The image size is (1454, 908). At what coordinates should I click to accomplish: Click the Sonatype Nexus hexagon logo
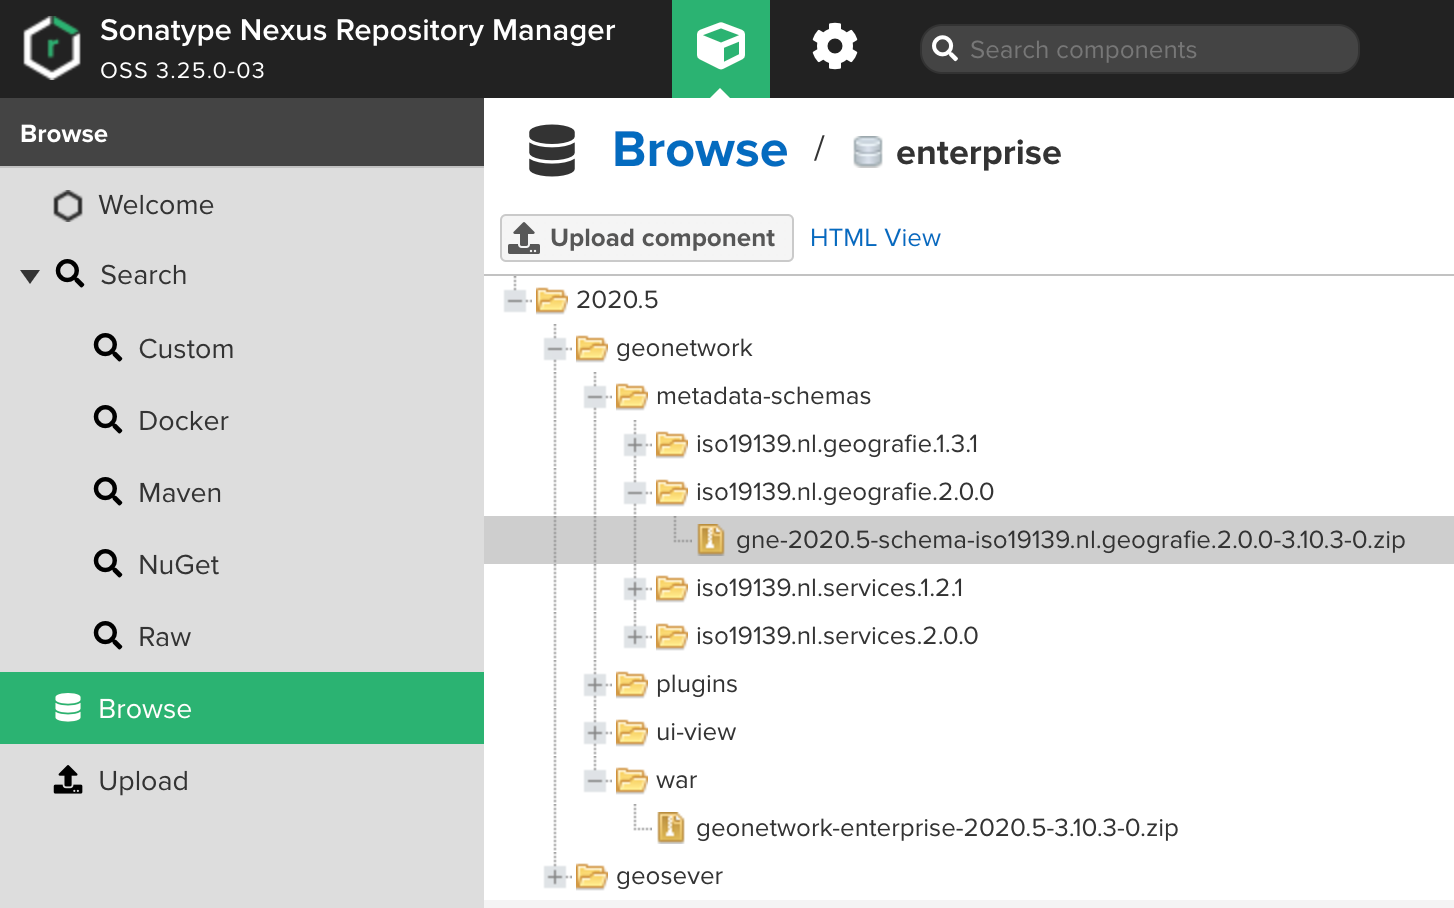pyautogui.click(x=52, y=48)
